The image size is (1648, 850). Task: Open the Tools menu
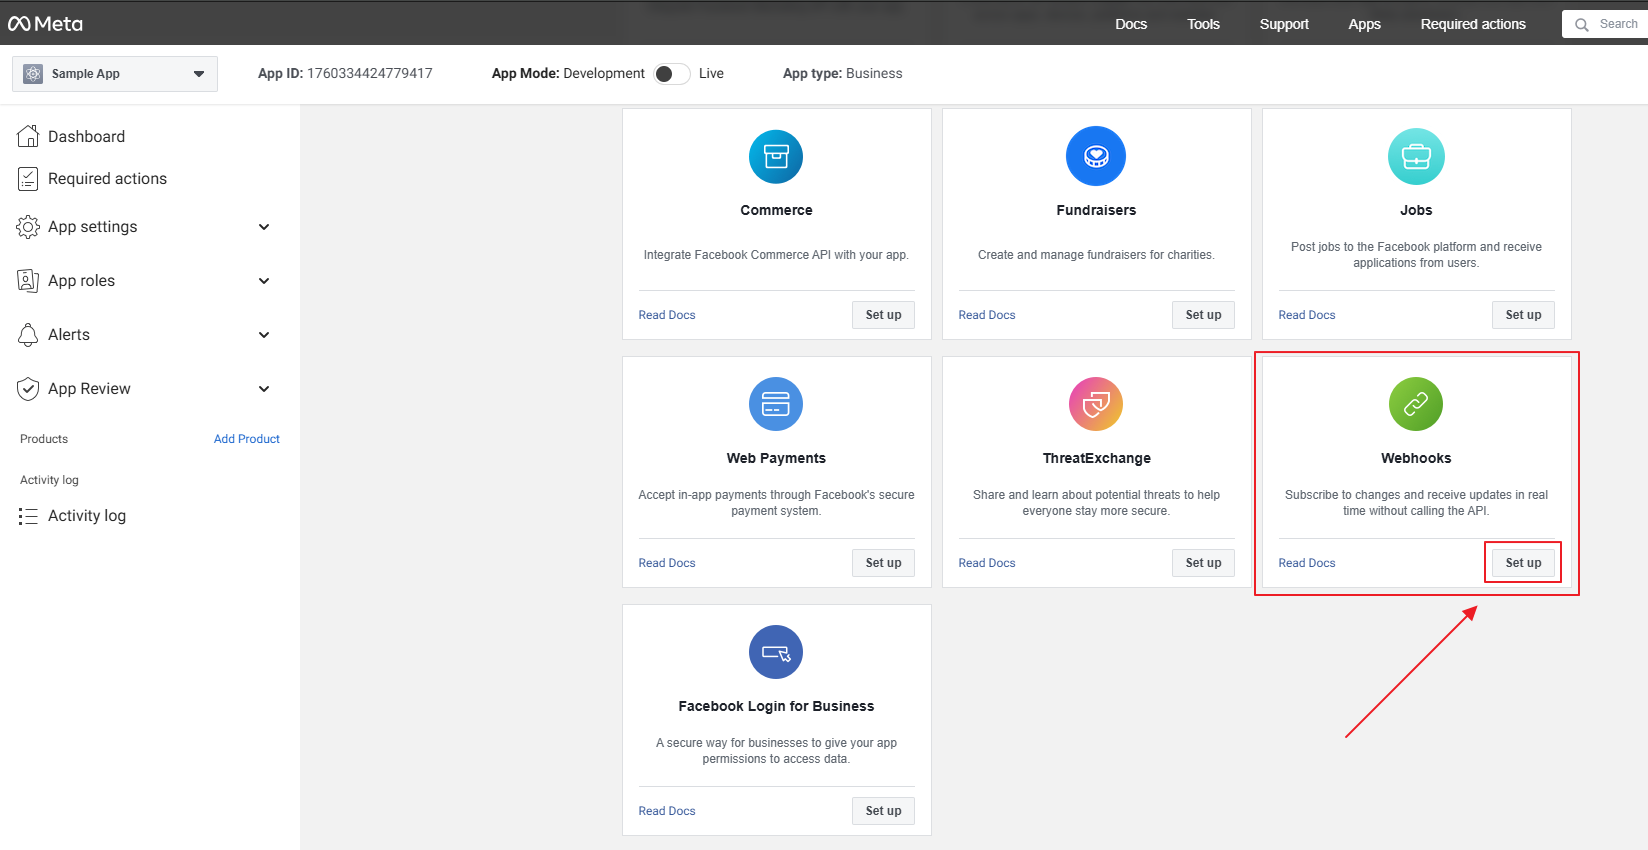click(x=1203, y=24)
